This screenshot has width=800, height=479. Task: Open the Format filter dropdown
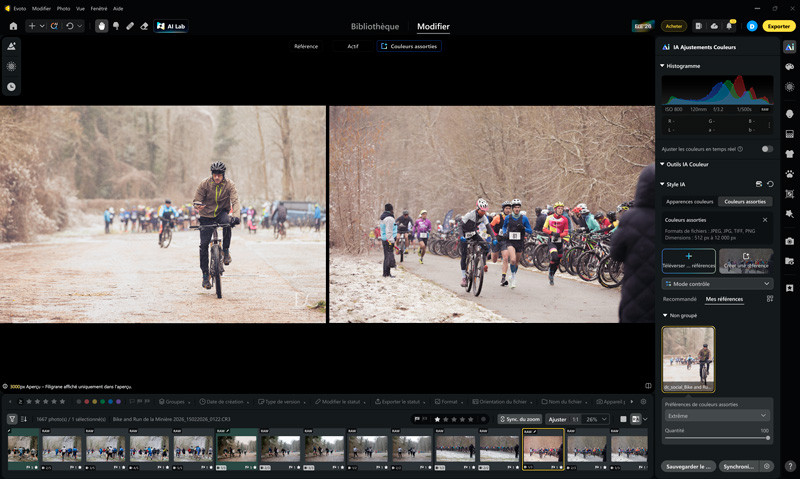point(449,402)
